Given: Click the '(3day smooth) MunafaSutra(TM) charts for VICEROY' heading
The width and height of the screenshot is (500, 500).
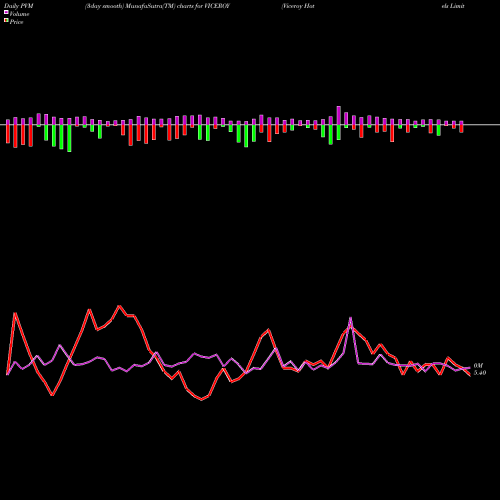Looking at the screenshot, I should pos(157,6).
